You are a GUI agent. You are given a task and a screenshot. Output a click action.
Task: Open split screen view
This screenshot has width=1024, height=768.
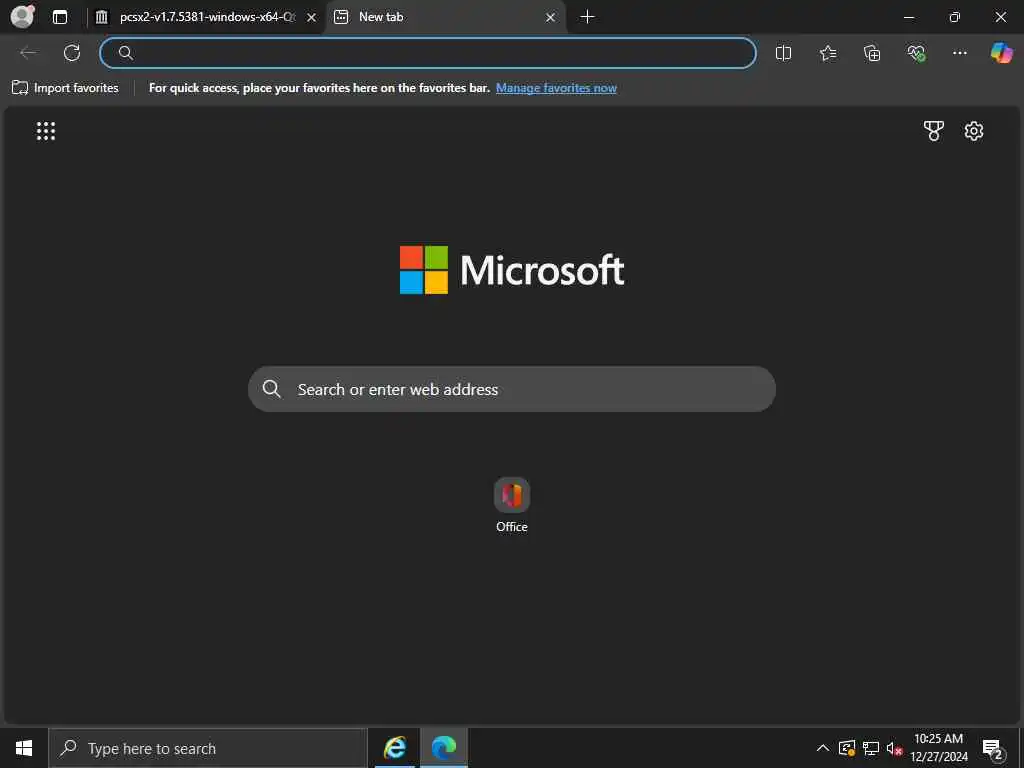[x=783, y=53]
